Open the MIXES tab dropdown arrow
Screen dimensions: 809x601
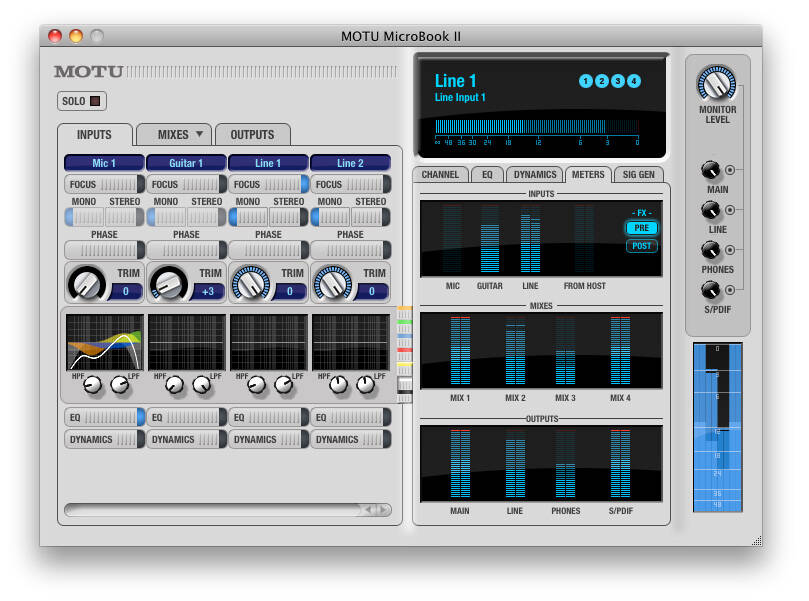pos(199,134)
